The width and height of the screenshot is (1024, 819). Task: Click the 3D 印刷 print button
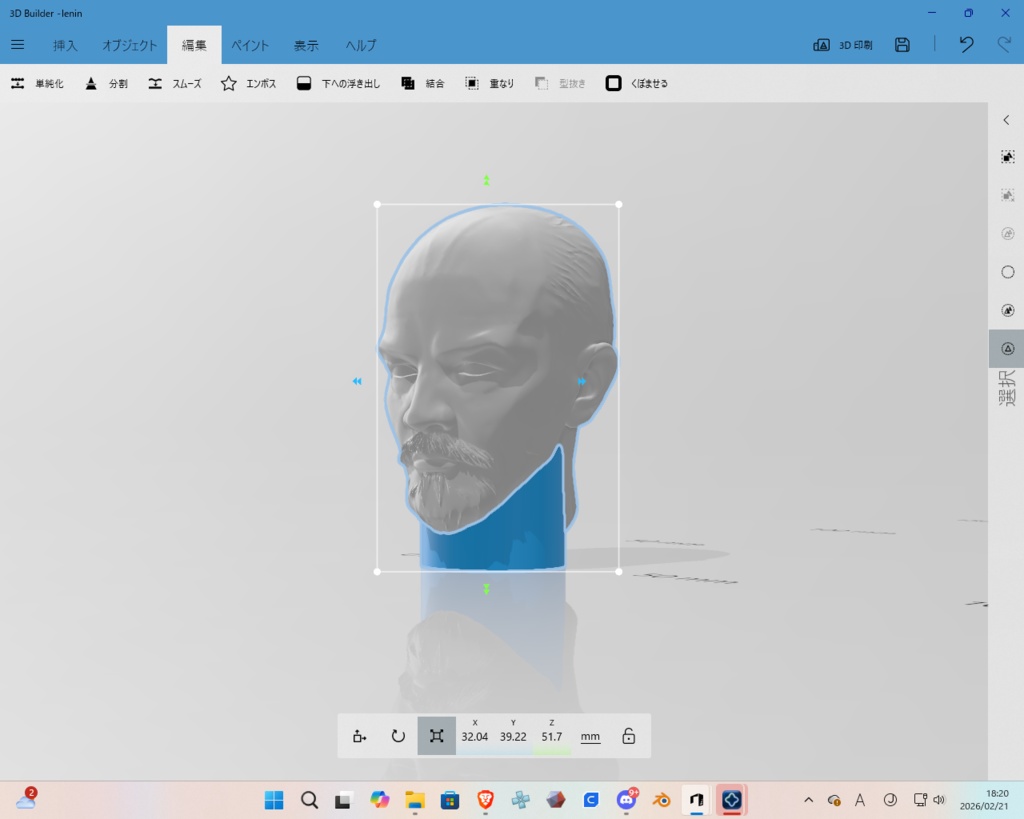click(x=843, y=44)
